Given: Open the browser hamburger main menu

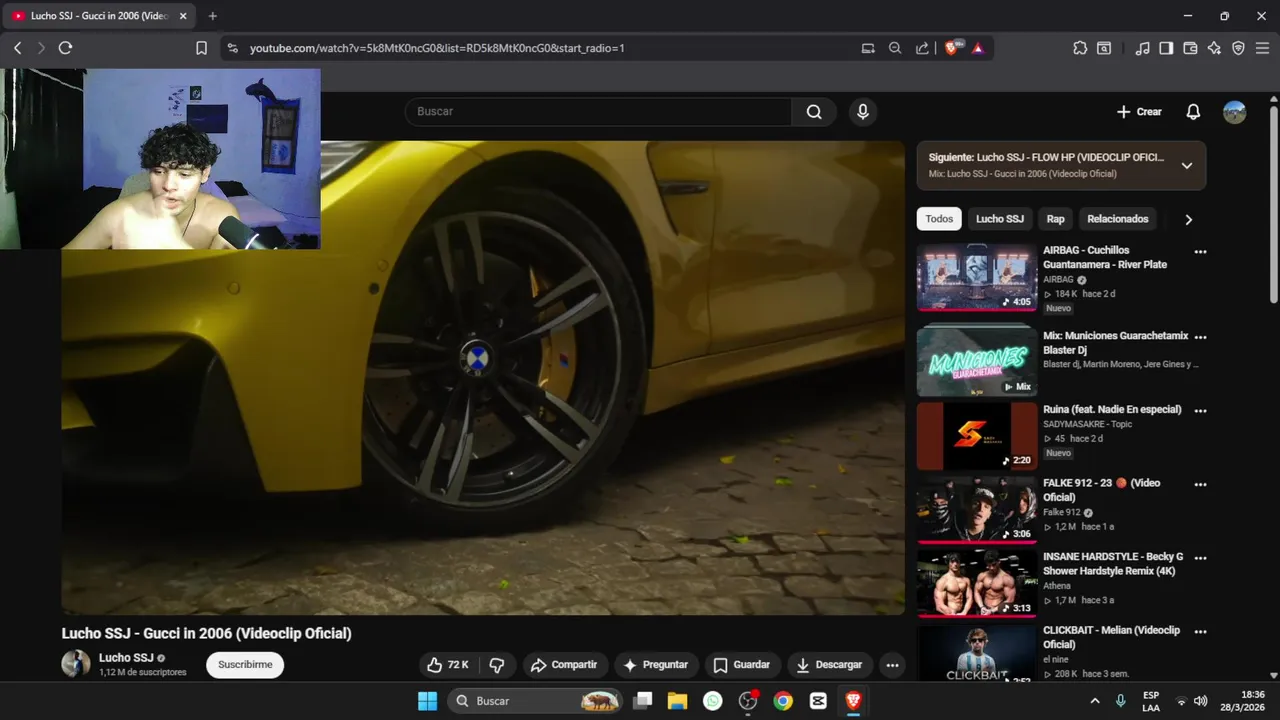Looking at the screenshot, I should tap(1263, 48).
